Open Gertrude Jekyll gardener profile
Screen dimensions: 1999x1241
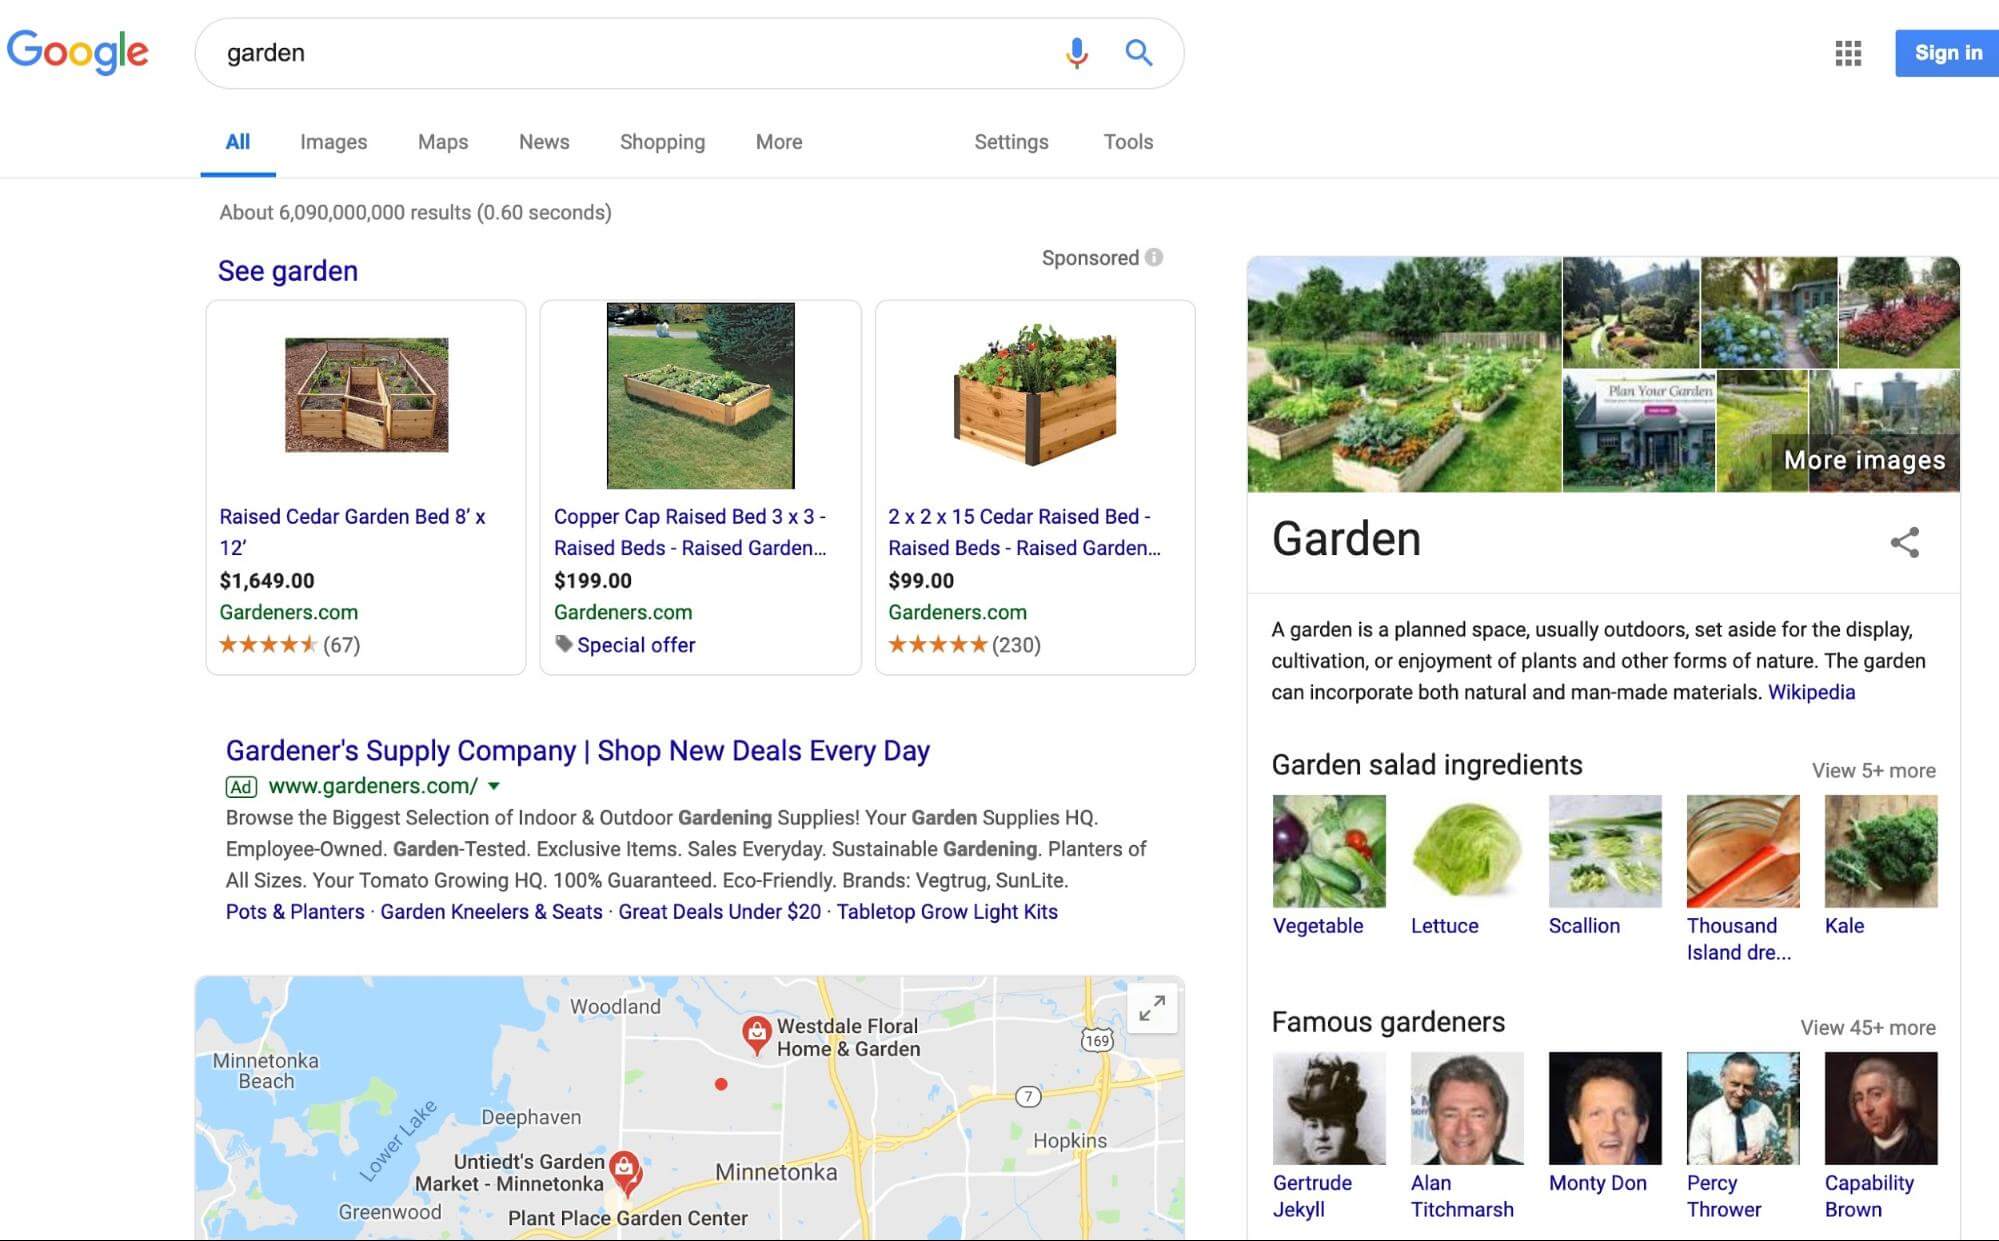pos(1329,1136)
